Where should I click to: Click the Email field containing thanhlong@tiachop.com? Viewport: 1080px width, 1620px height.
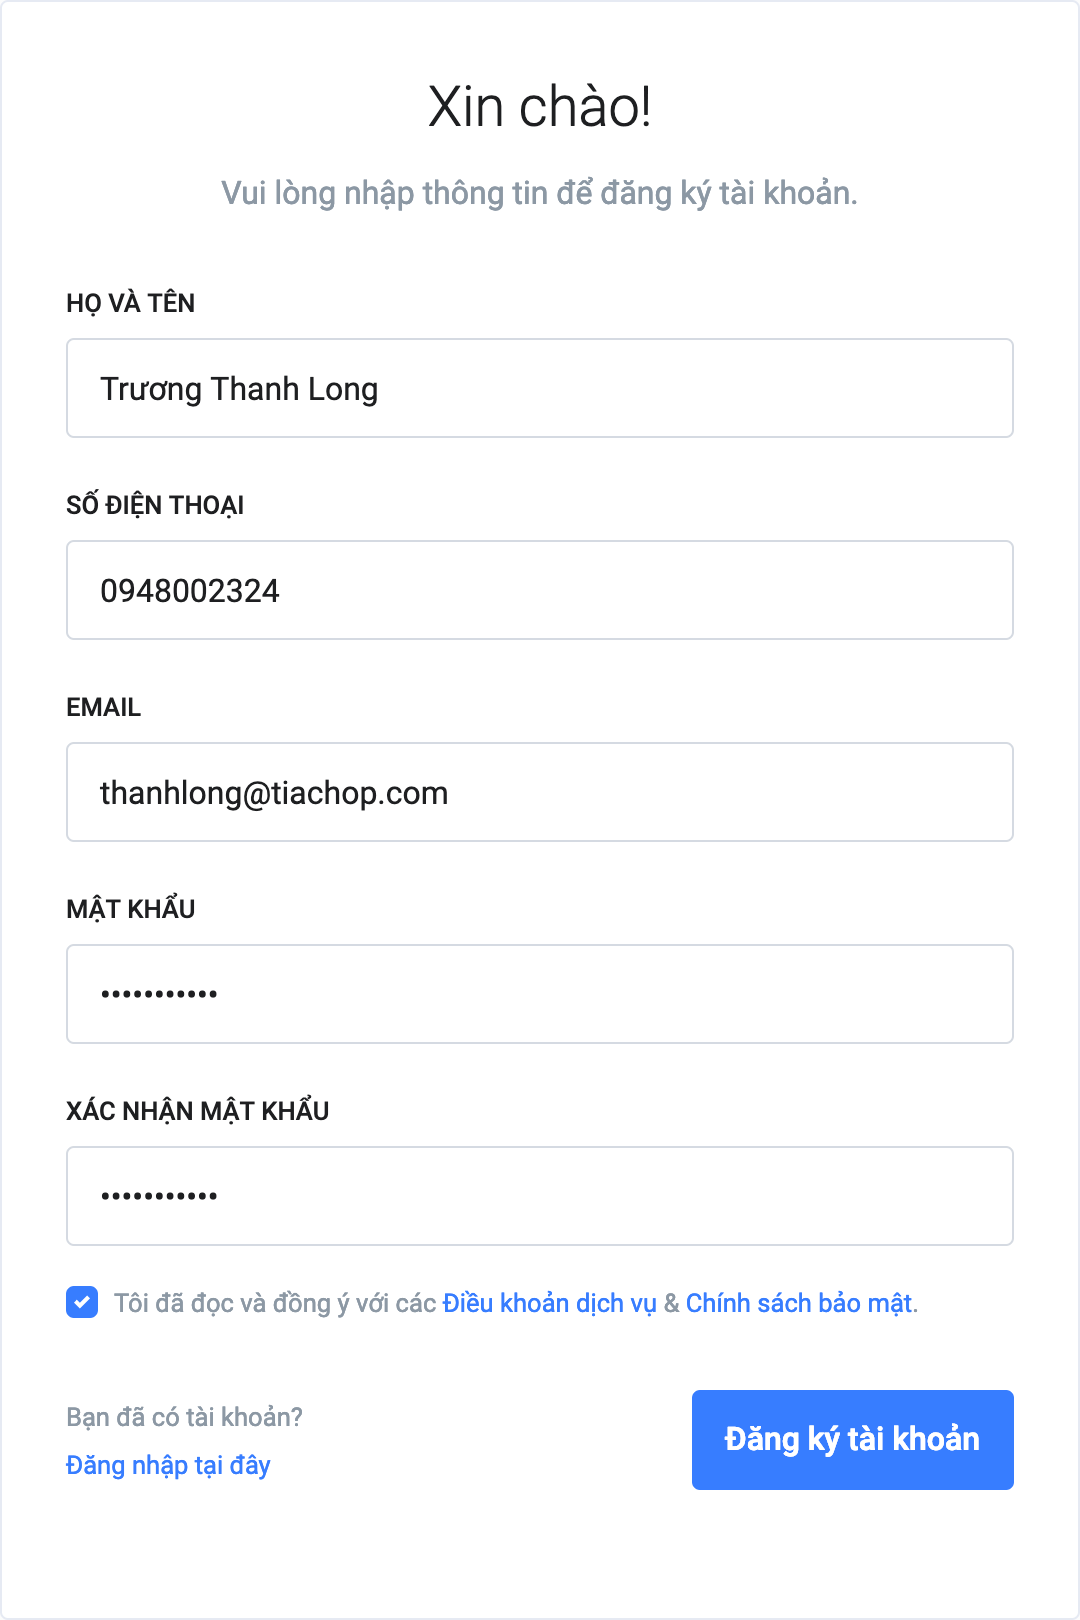(x=540, y=792)
